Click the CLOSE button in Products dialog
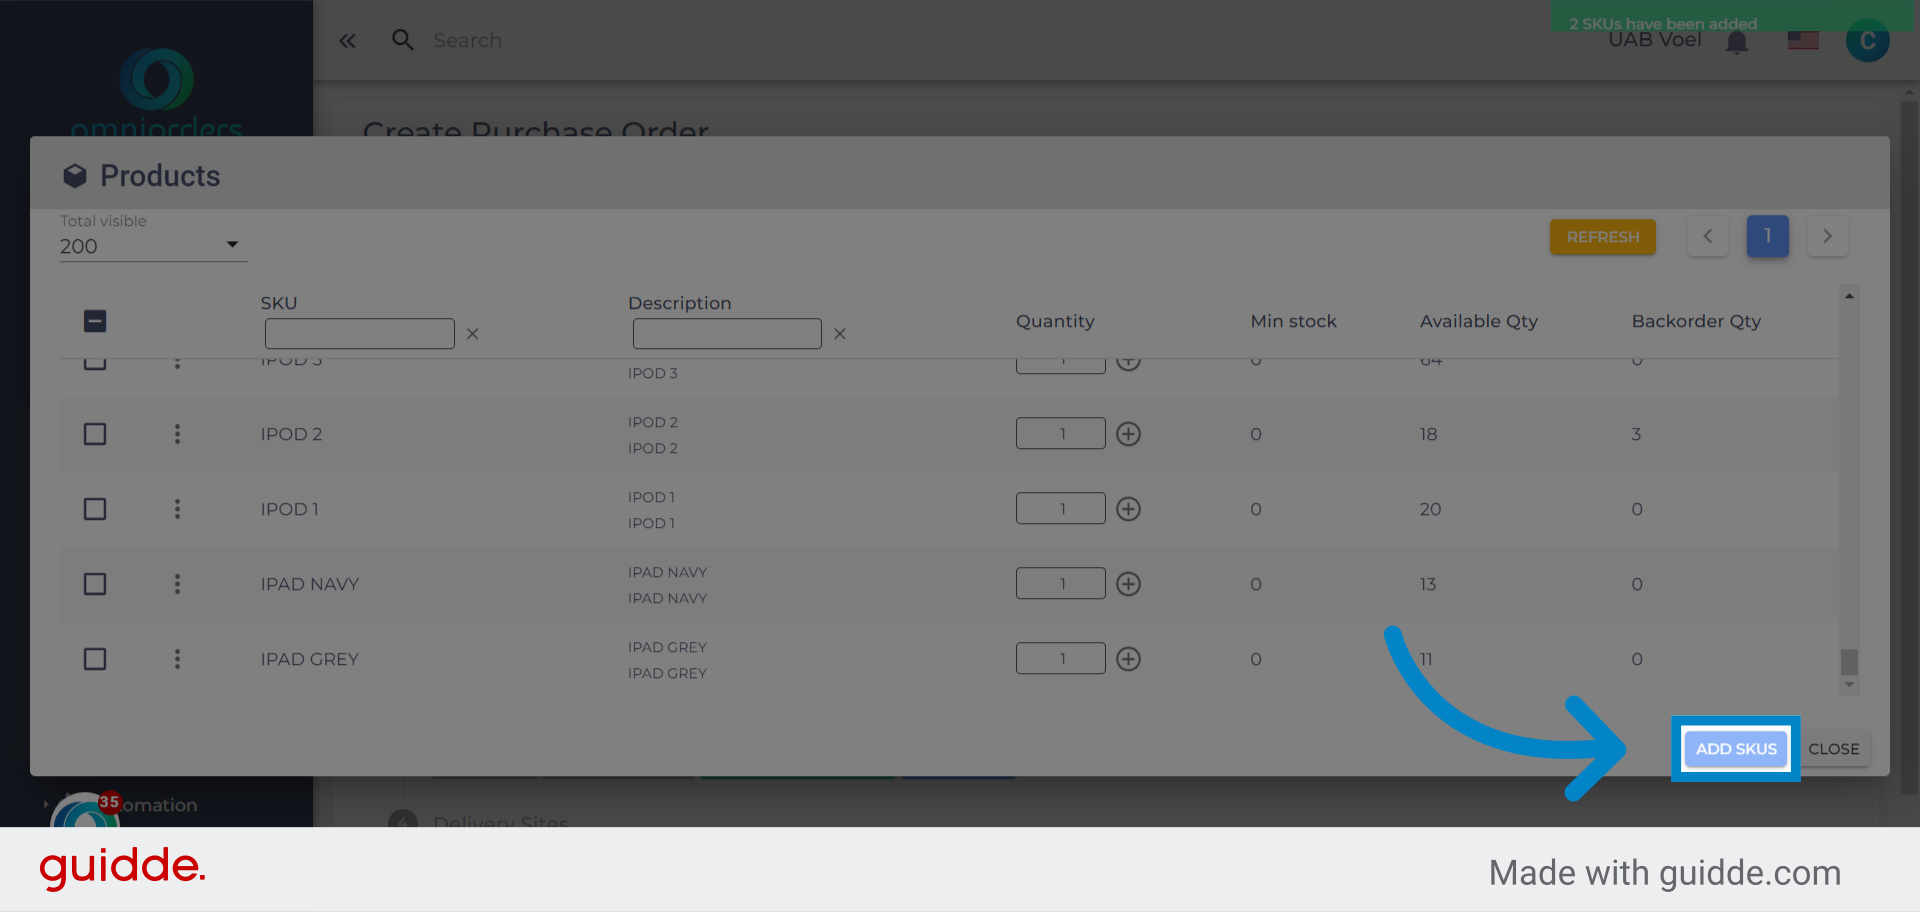Viewport: 1920px width, 912px height. [1833, 749]
